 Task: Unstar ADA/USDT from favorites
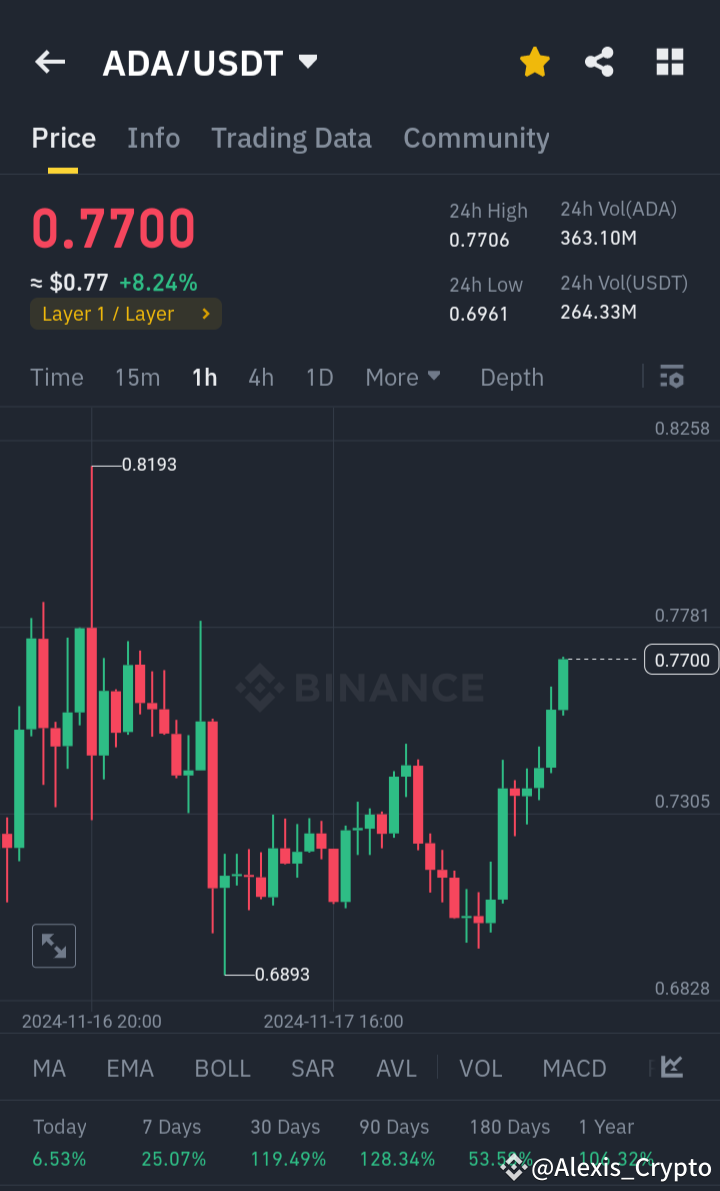click(535, 62)
